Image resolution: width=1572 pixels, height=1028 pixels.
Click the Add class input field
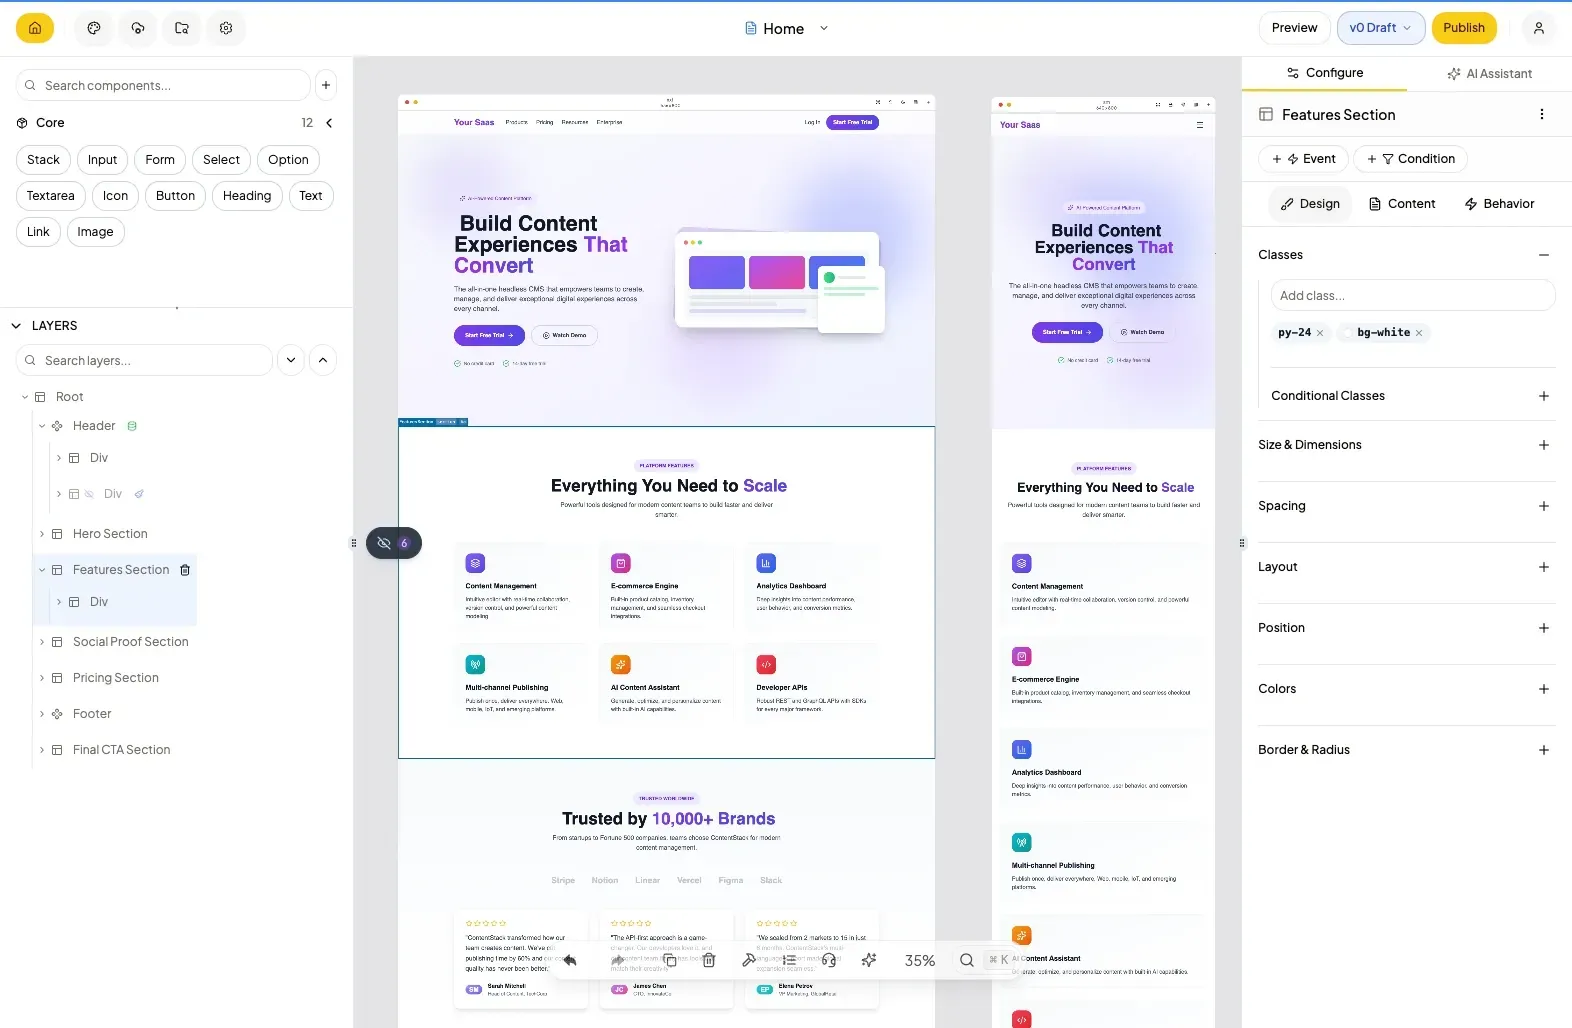tap(1411, 296)
